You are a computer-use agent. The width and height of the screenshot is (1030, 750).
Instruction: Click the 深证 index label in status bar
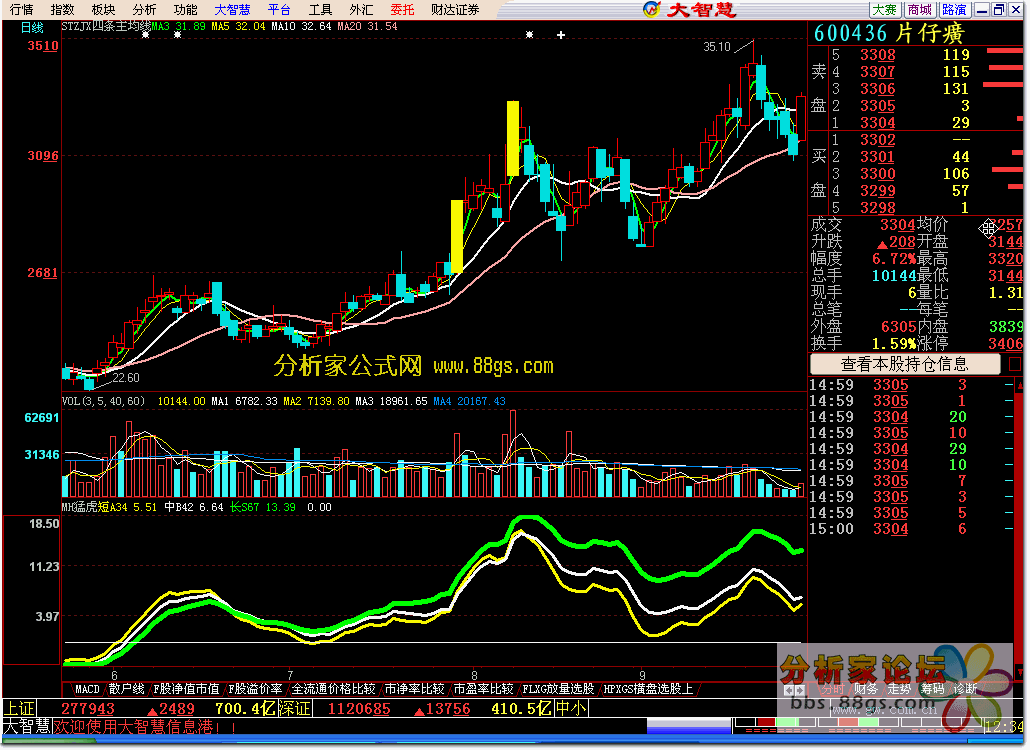[x=294, y=709]
